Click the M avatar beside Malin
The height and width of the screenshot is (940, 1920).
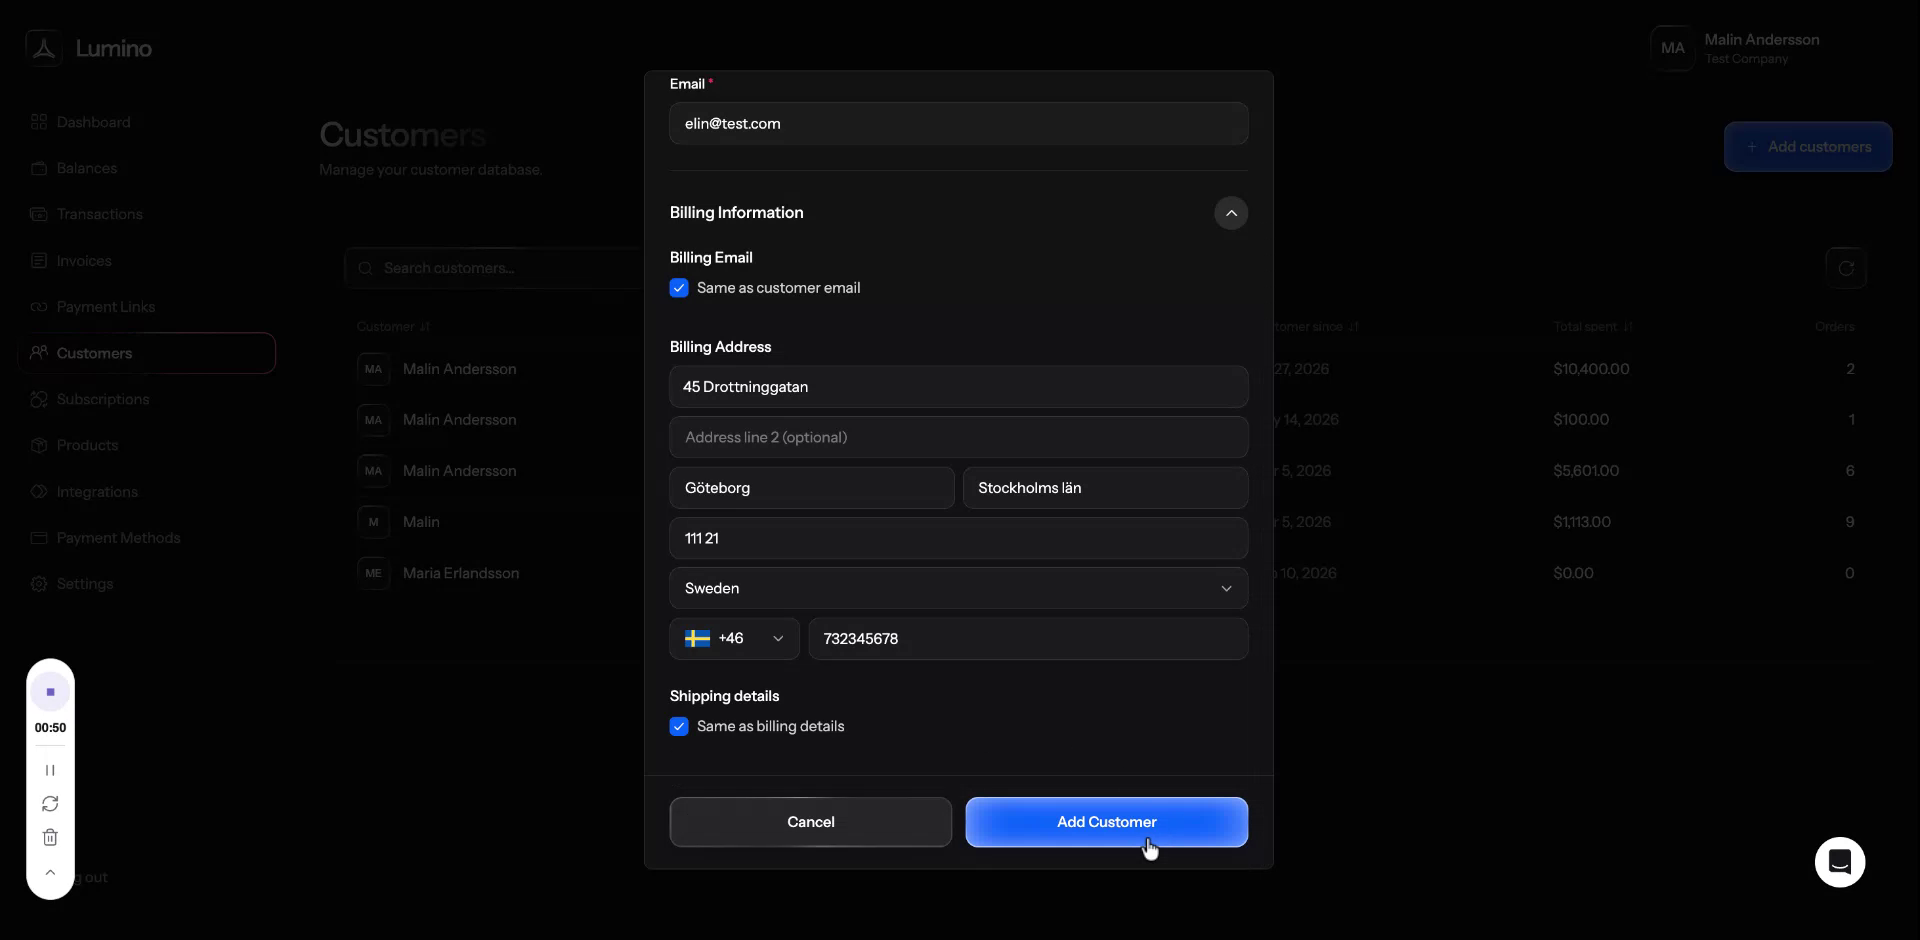(x=373, y=522)
